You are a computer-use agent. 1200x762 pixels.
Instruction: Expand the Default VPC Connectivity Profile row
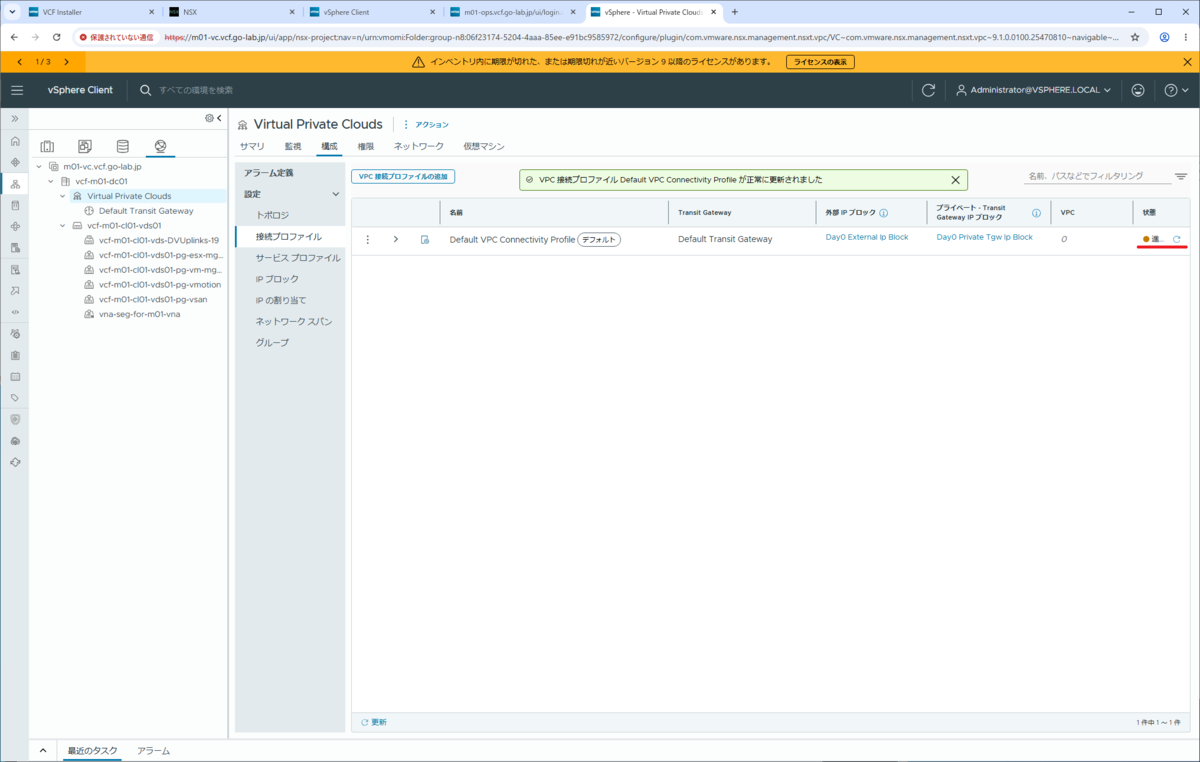pos(396,239)
